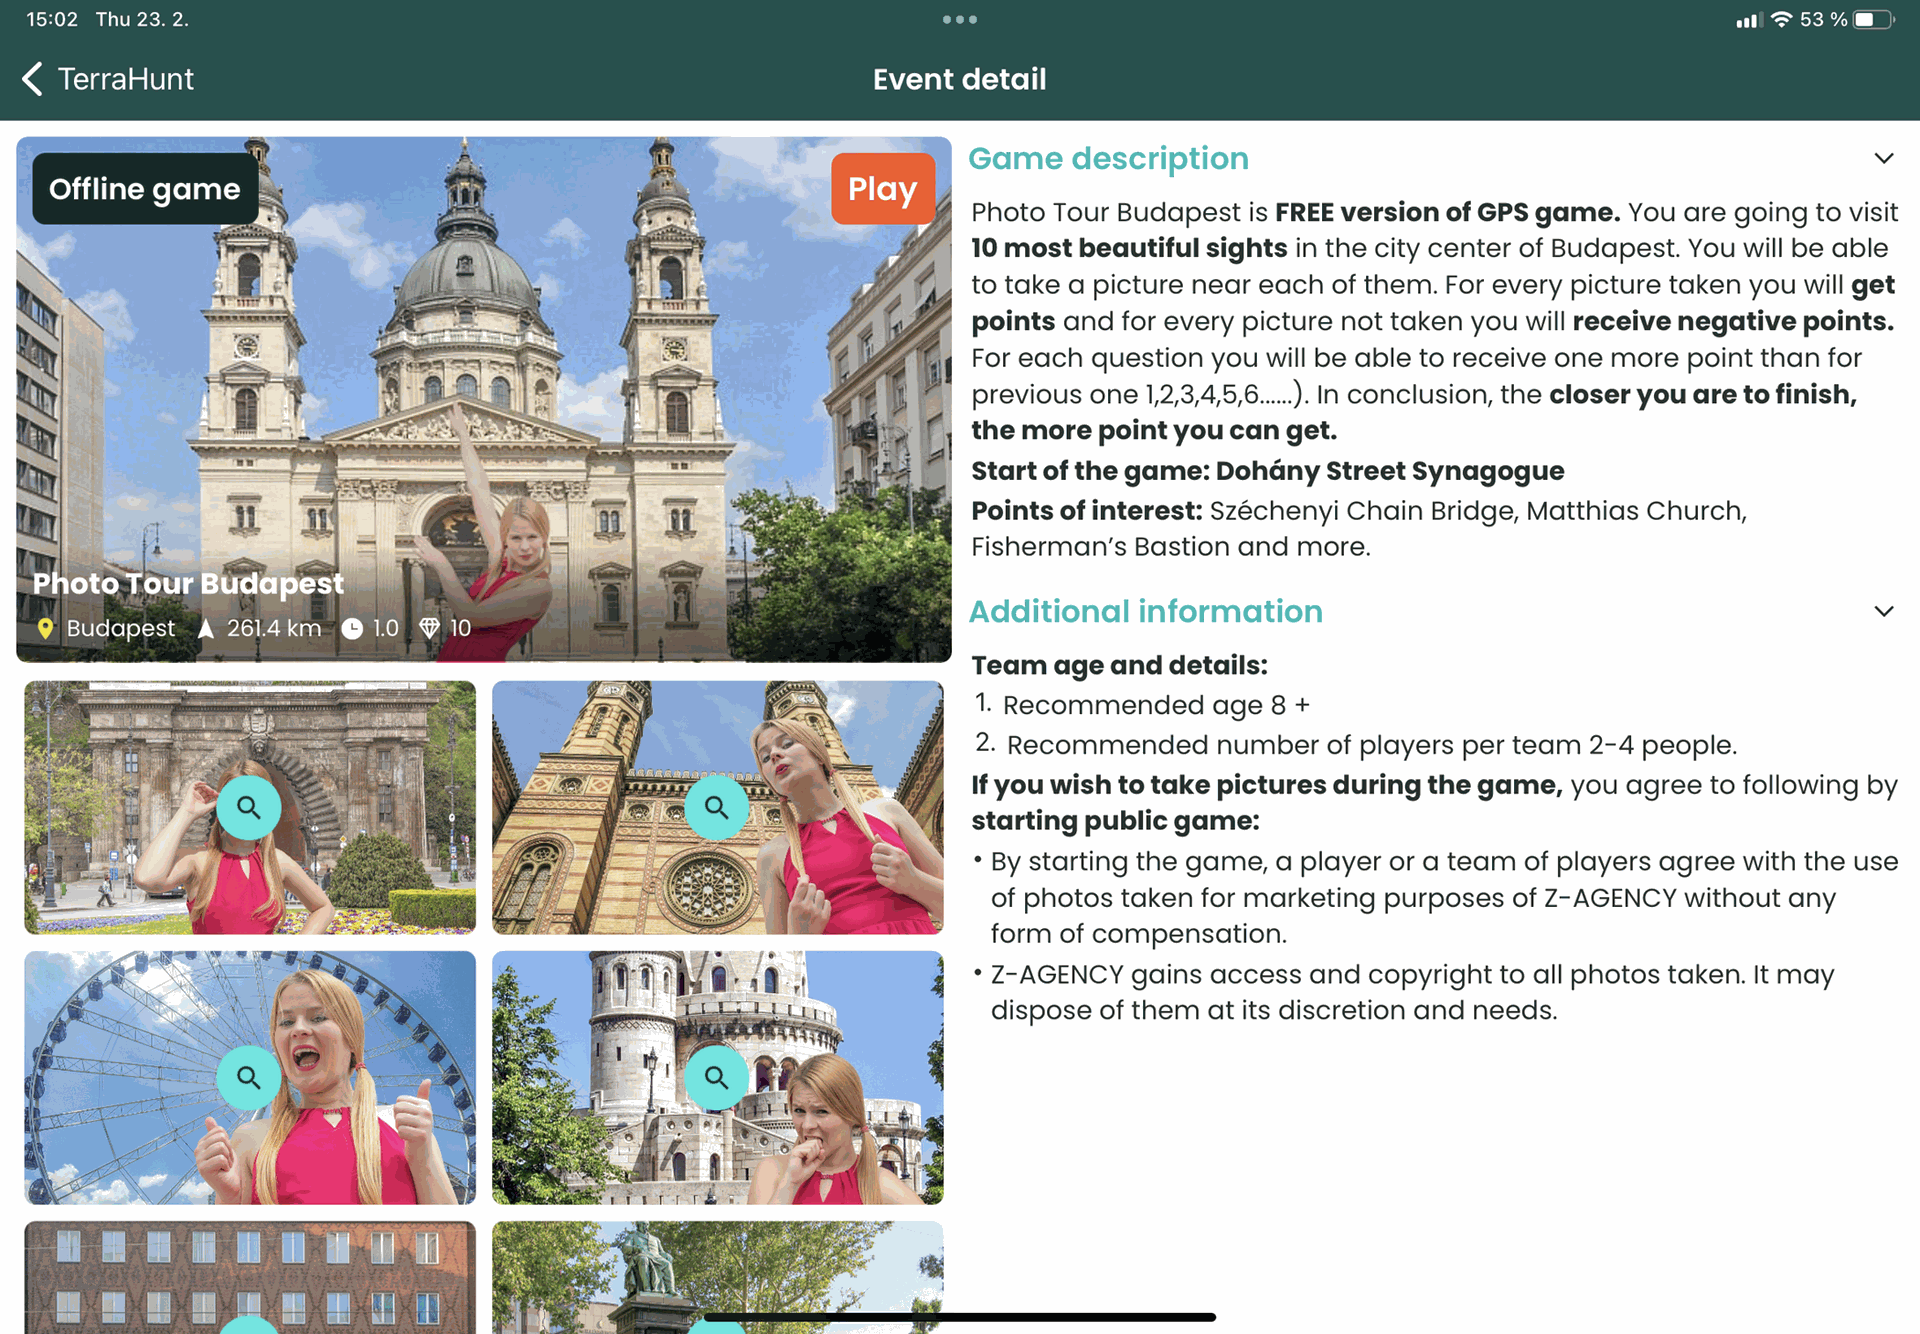Tap the Photo Tour Budapest title

[188, 583]
